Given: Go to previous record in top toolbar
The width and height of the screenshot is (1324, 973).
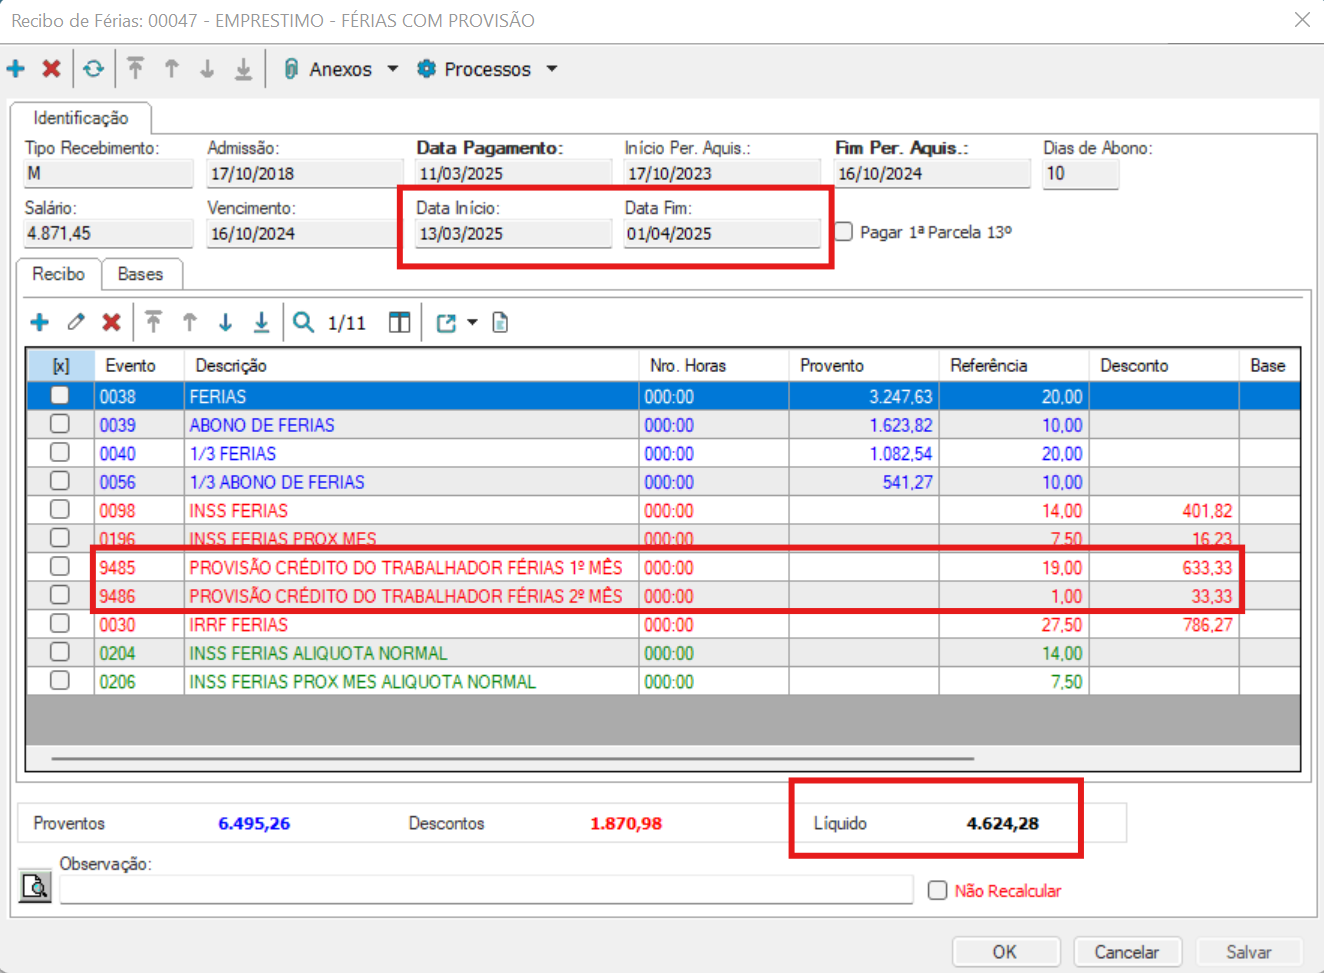Looking at the screenshot, I should (x=172, y=69).
